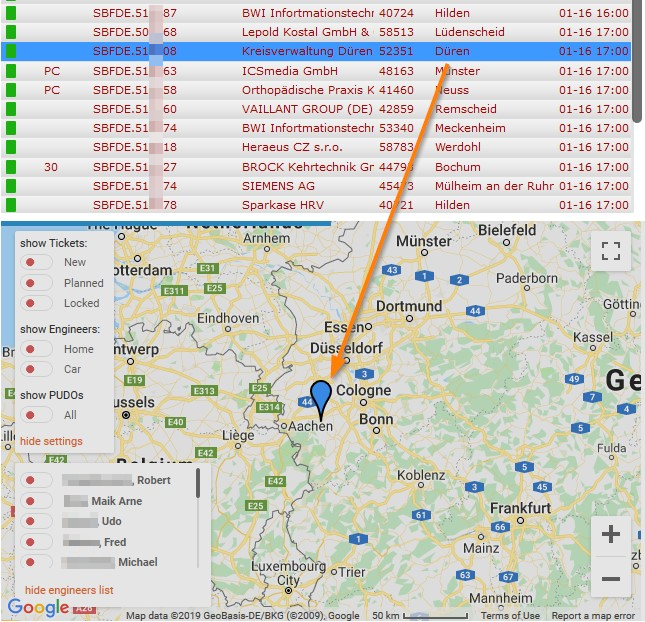Image resolution: width=645 pixels, height=622 pixels.
Task: Click the green status square for Werdohl row
Action: pos(11,147)
